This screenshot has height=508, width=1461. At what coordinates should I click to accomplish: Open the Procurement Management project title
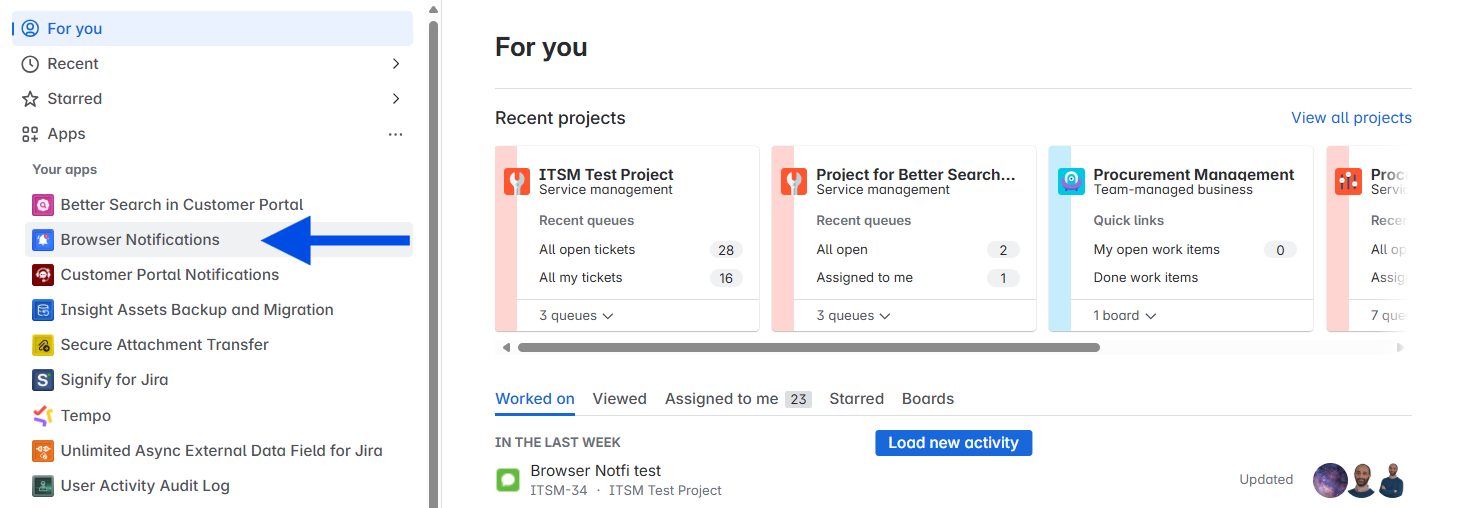(x=1194, y=174)
